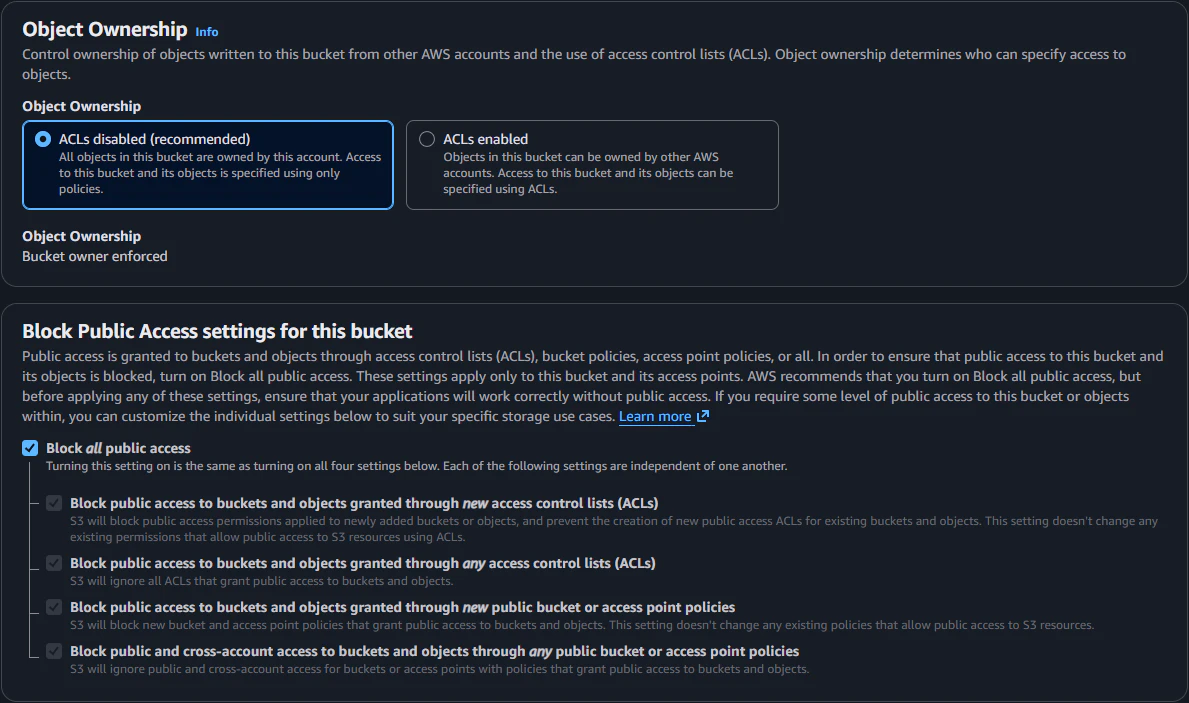This screenshot has width=1189, height=703.
Task: Click the 'Block Public Access settings for this bucket' heading
Action: (x=217, y=331)
